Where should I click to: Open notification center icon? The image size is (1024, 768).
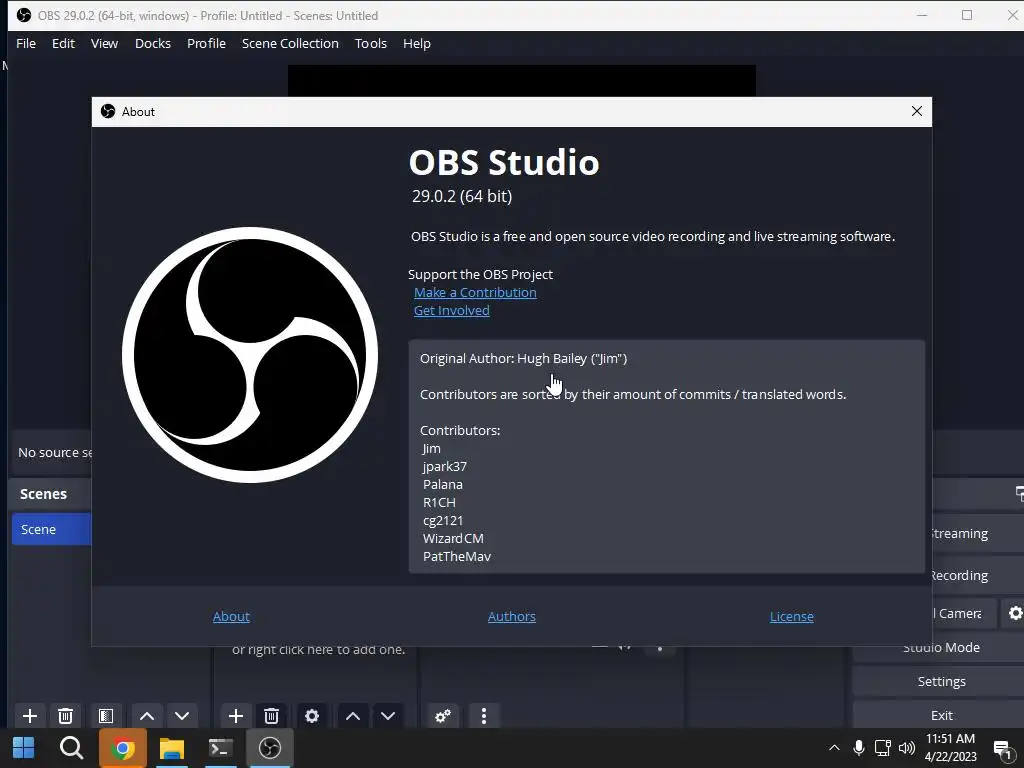click(1002, 749)
